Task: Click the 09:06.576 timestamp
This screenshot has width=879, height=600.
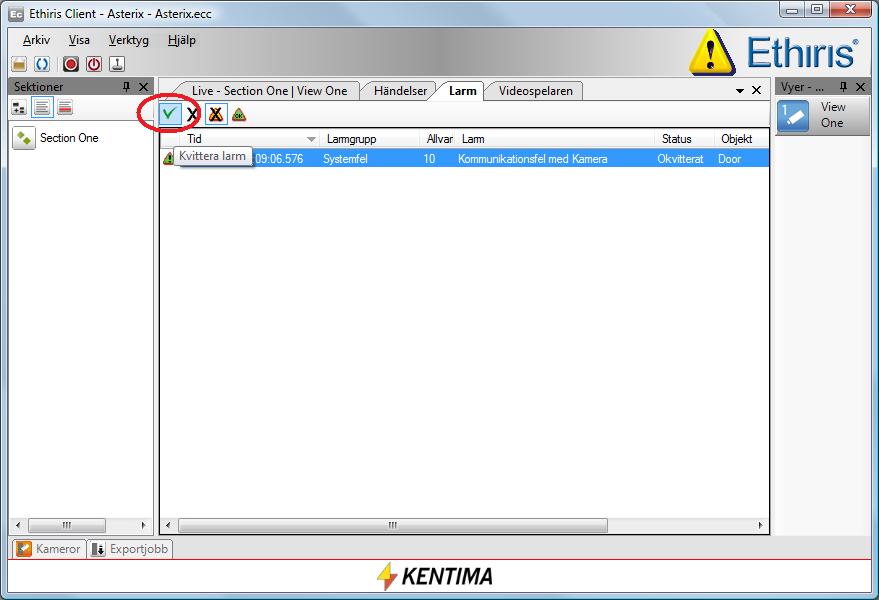Action: click(x=279, y=159)
